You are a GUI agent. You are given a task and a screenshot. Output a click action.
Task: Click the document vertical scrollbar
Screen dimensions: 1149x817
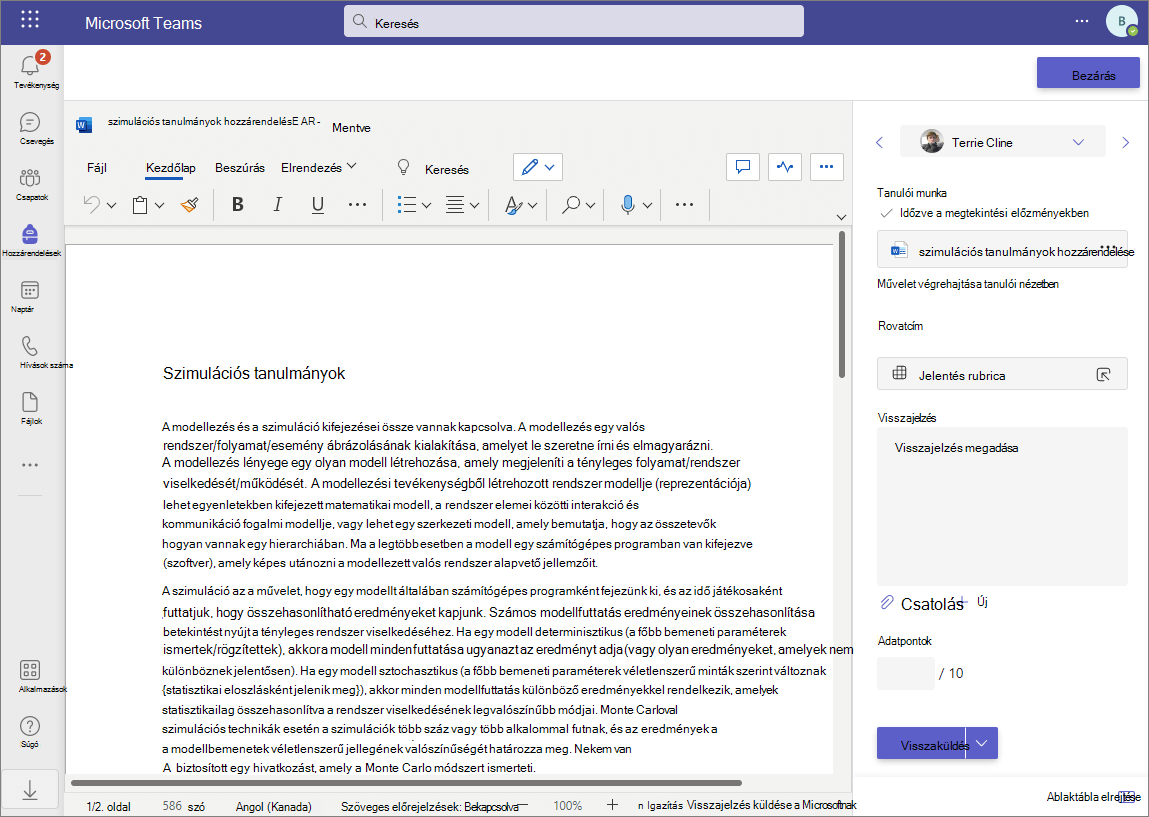(x=842, y=304)
